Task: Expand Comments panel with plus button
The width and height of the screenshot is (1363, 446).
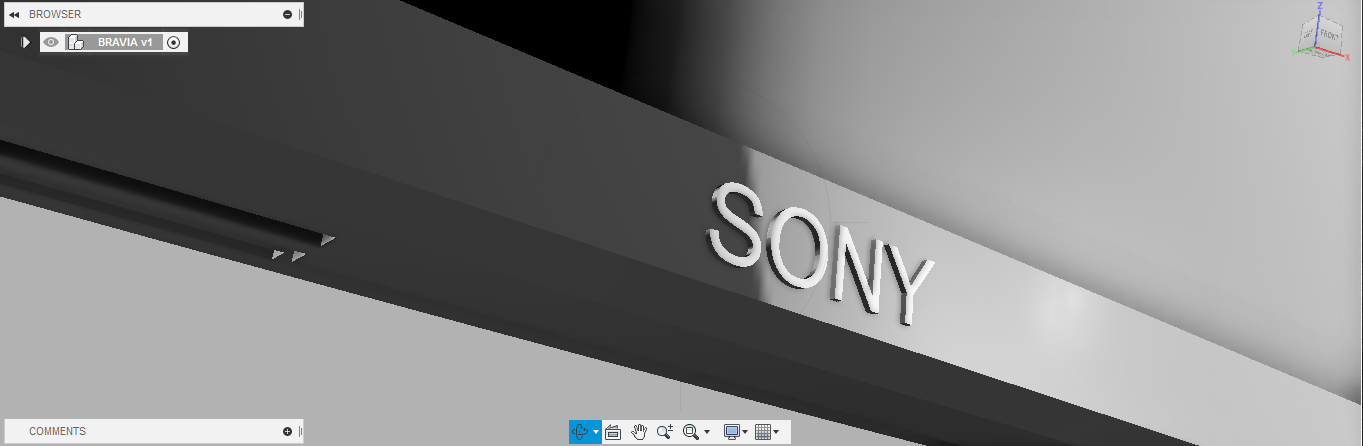Action: [288, 431]
